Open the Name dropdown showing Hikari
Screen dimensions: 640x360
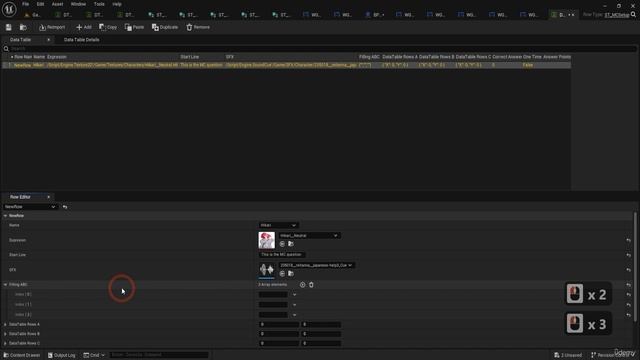tap(278, 225)
